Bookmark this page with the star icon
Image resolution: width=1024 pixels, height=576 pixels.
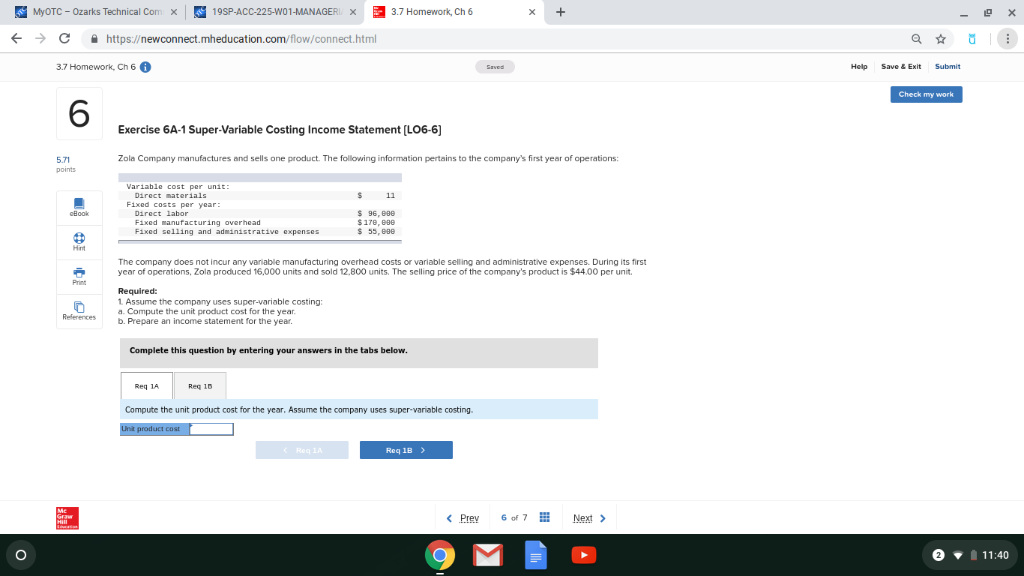(x=940, y=39)
